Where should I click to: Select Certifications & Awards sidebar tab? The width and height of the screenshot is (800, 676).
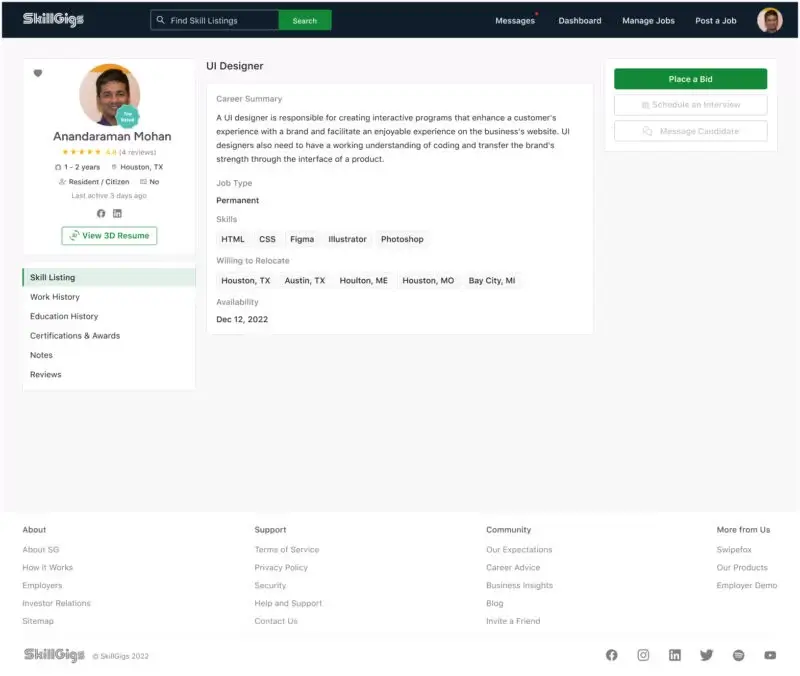coord(75,336)
